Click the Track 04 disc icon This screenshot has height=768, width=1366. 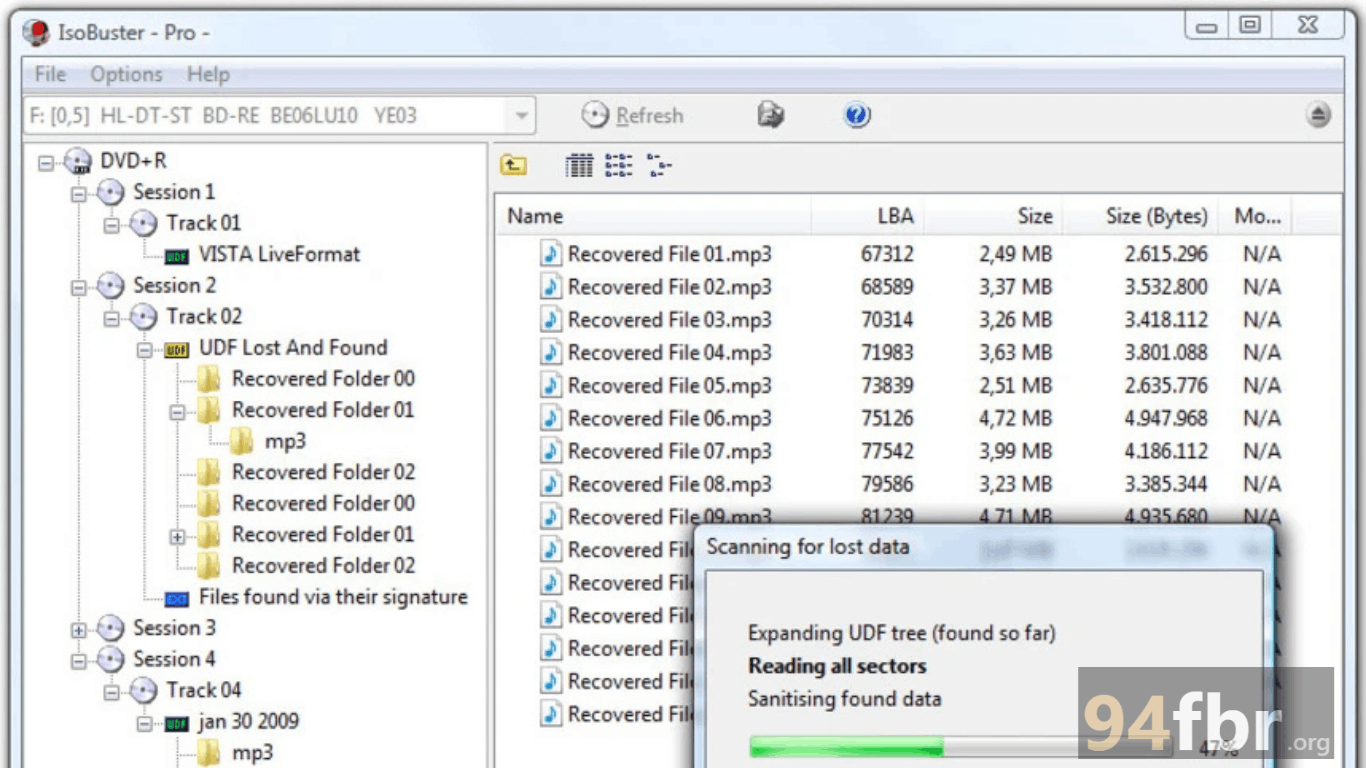pyautogui.click(x=144, y=690)
